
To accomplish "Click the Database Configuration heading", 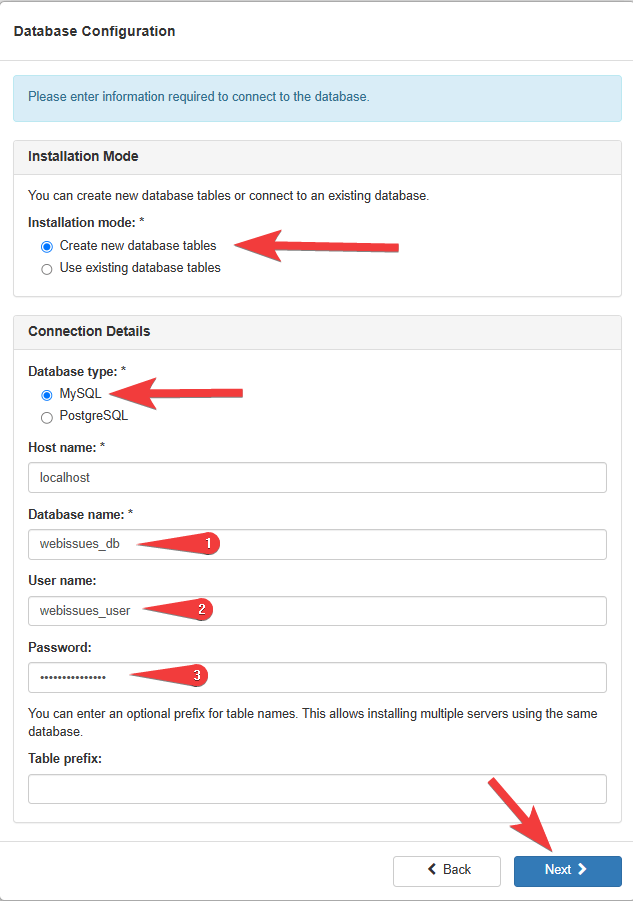I will pos(94,31).
